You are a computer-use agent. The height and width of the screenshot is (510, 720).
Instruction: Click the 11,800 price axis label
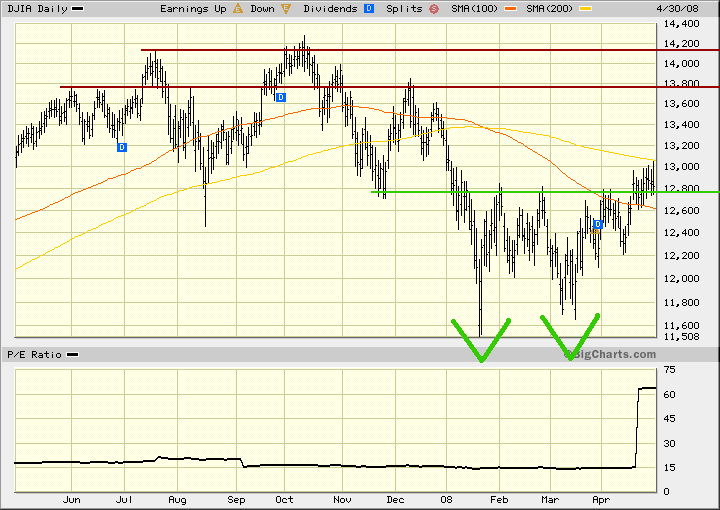pos(681,302)
